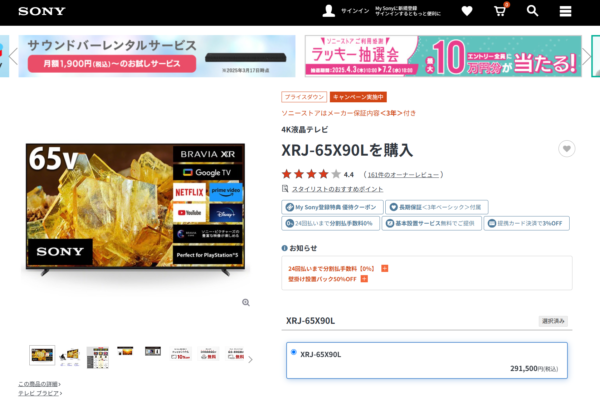Select the second product thumbnail

70,357
